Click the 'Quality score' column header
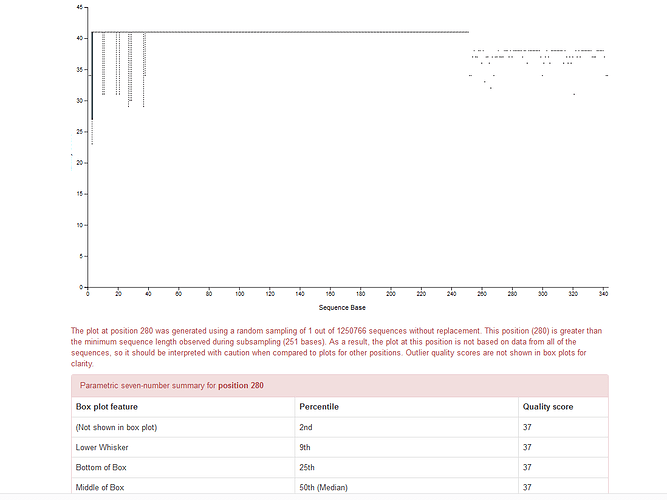 click(548, 407)
